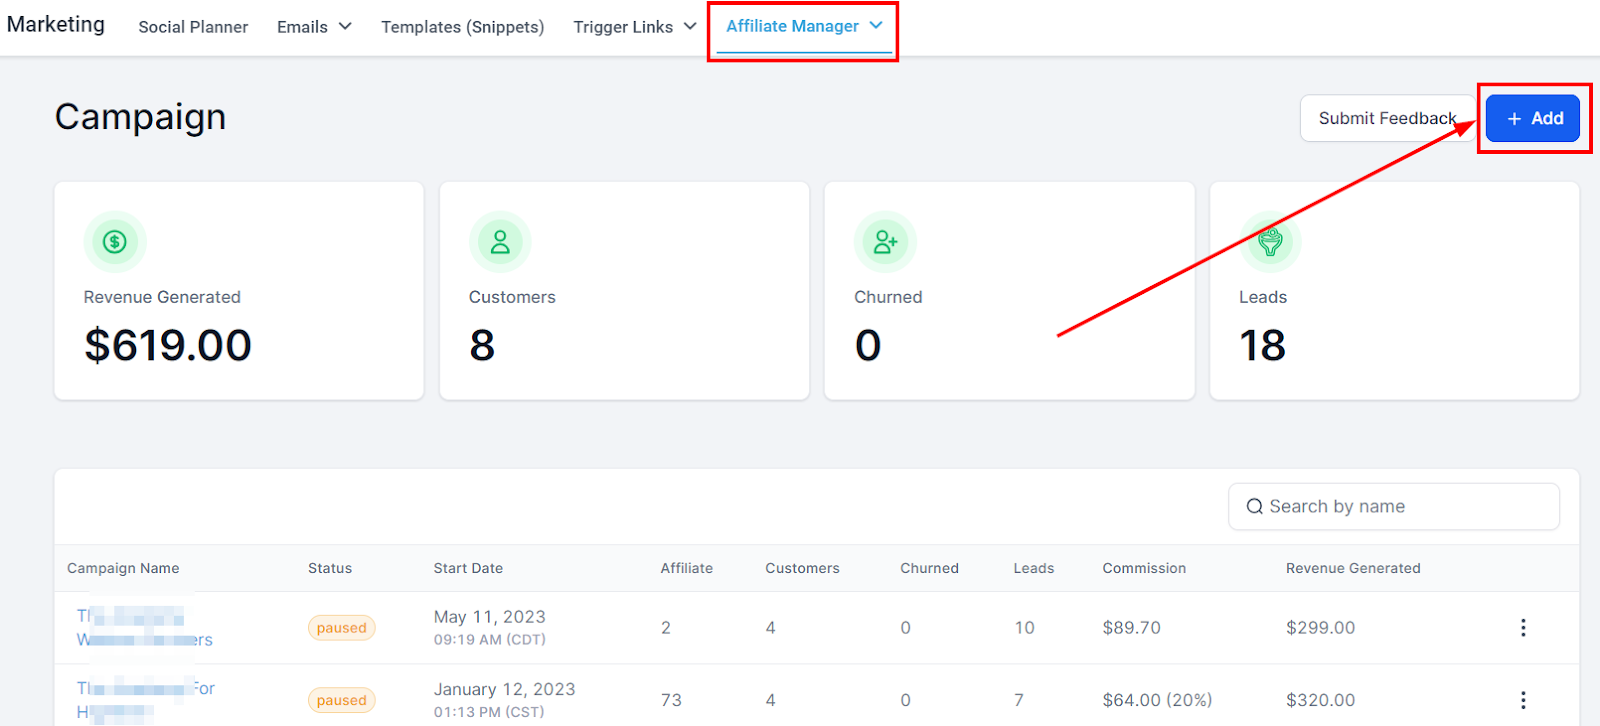This screenshot has height=726, width=1600.
Task: Expand the Trigger Links dropdown
Action: pyautogui.click(x=635, y=27)
